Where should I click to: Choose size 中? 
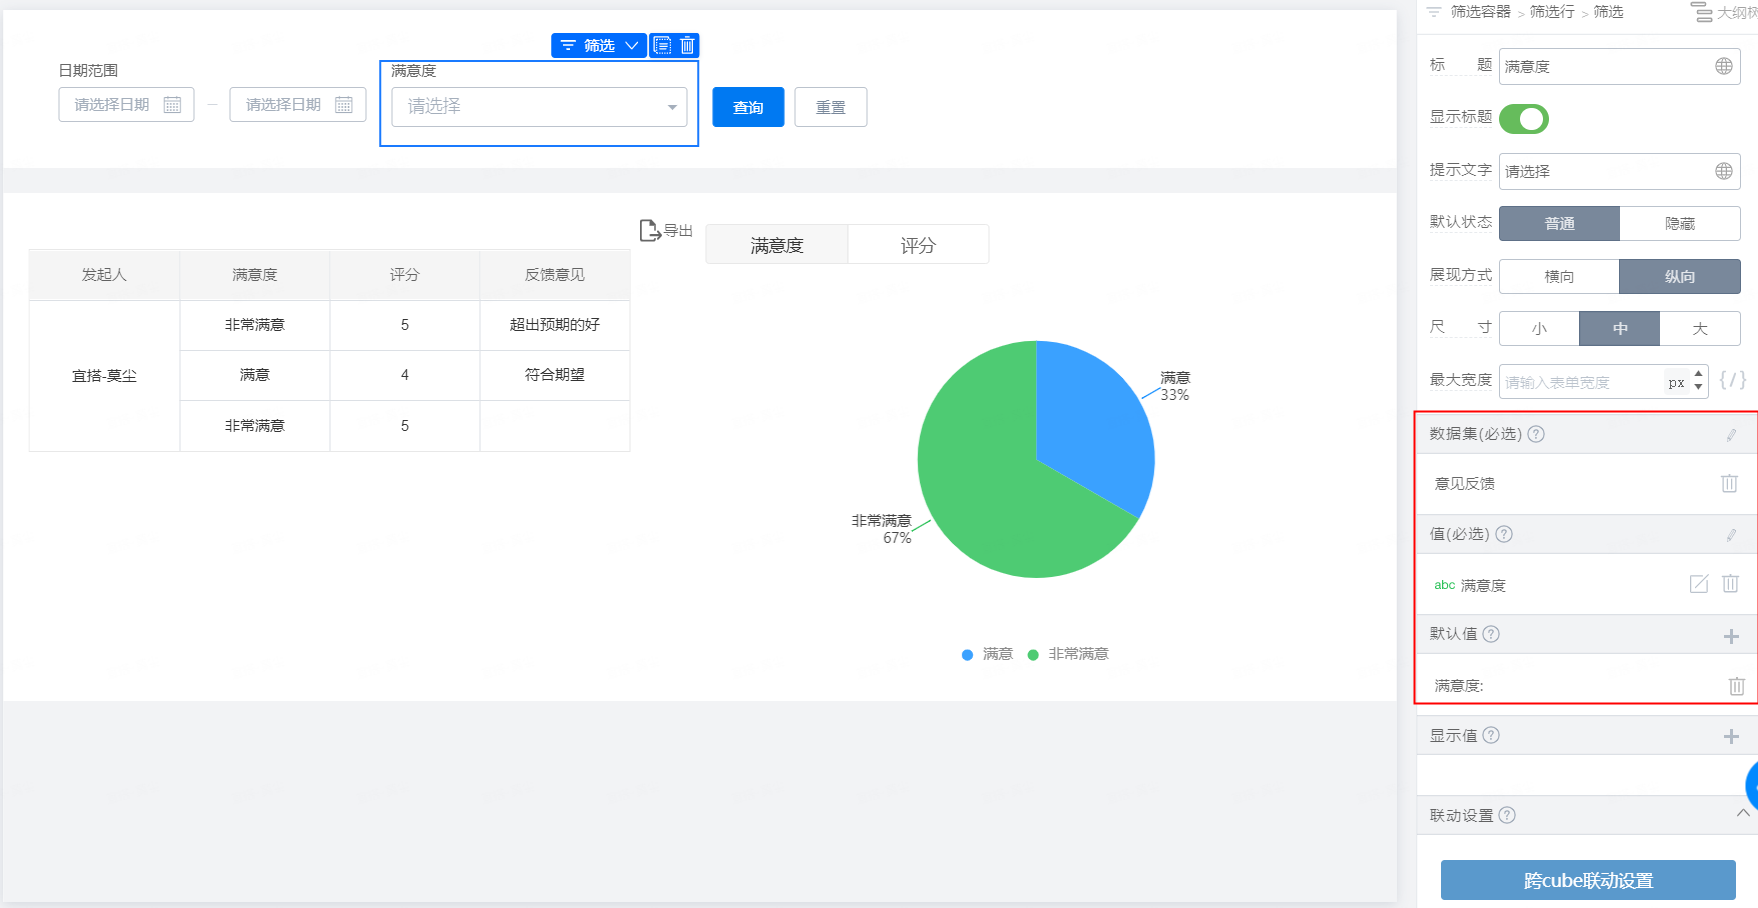point(1620,328)
